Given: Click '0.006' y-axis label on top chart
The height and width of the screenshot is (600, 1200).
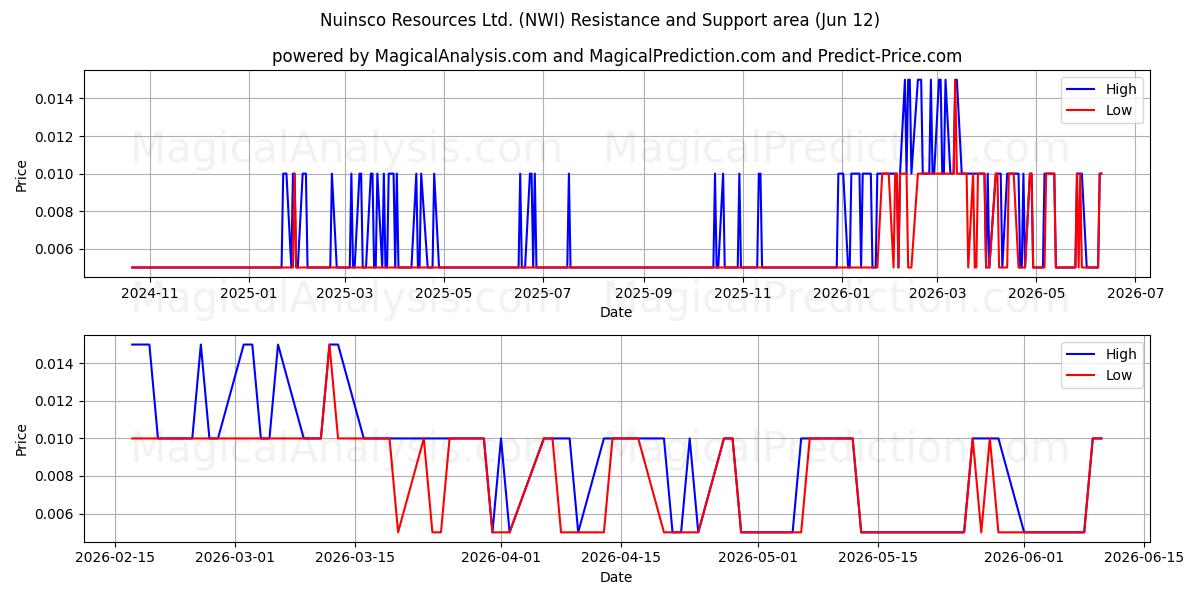Looking at the screenshot, I should (x=57, y=249).
